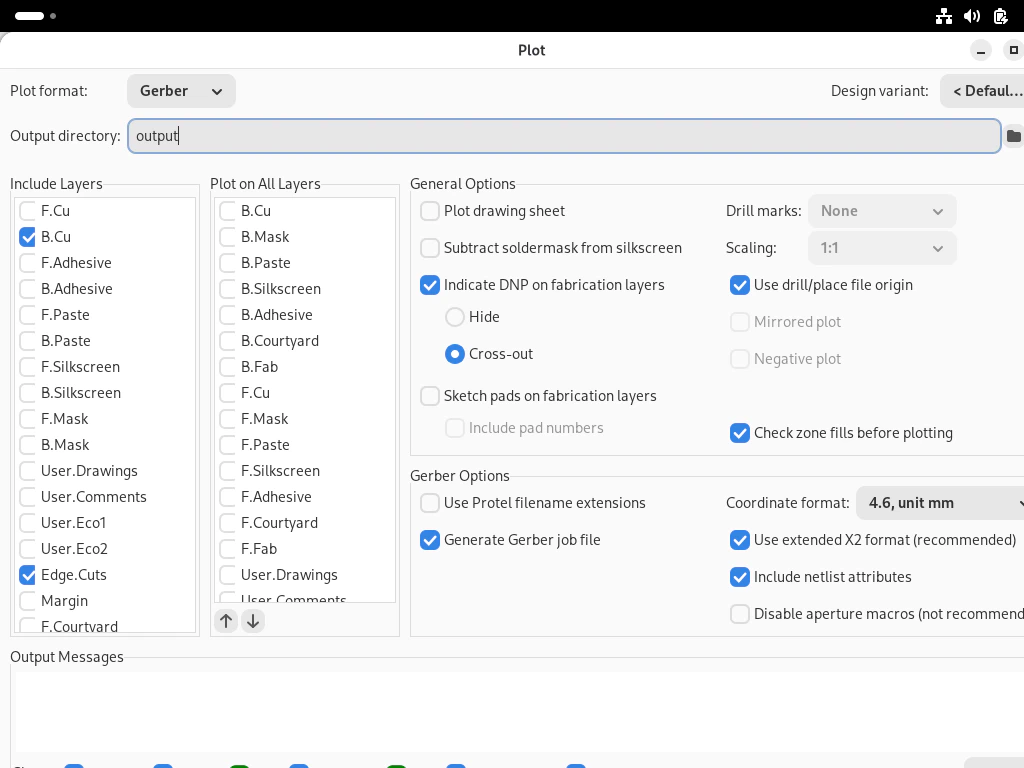Move selected layer down arrow
The image size is (1024, 768).
(x=253, y=621)
